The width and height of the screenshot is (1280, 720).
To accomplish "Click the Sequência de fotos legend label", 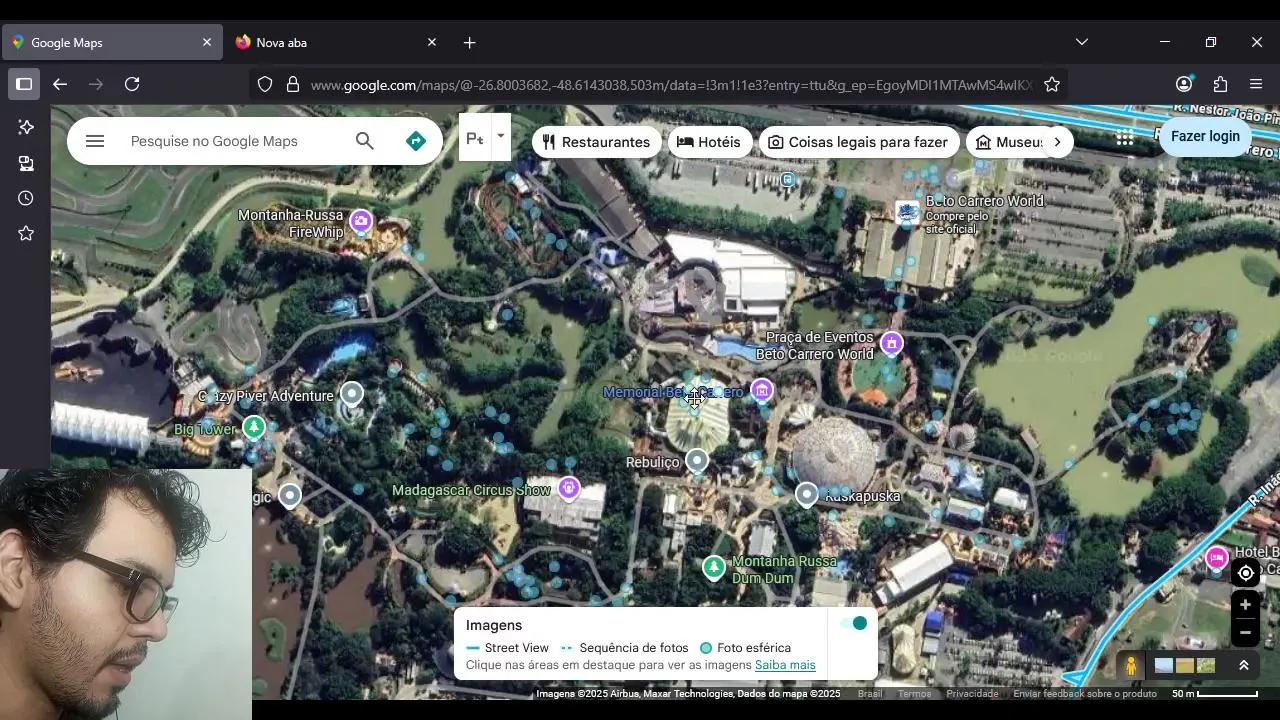I will pos(633,648).
